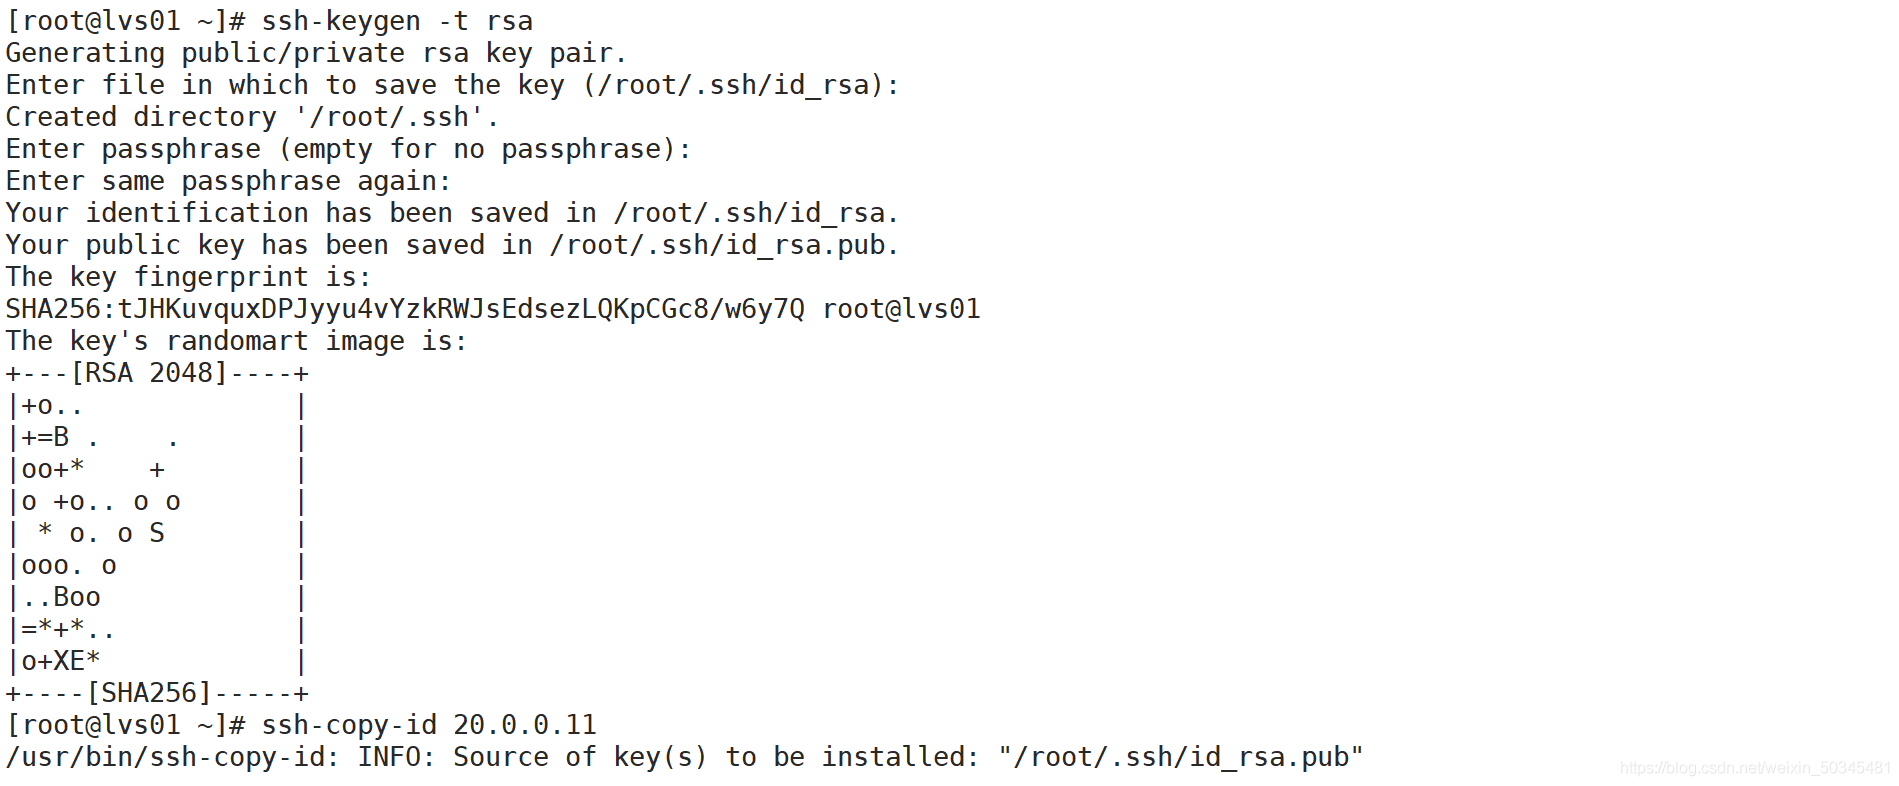The image size is (1899, 786).
Task: Click the '/usr/bin/ssh-copy-id: INFO:' text
Action: point(220,757)
